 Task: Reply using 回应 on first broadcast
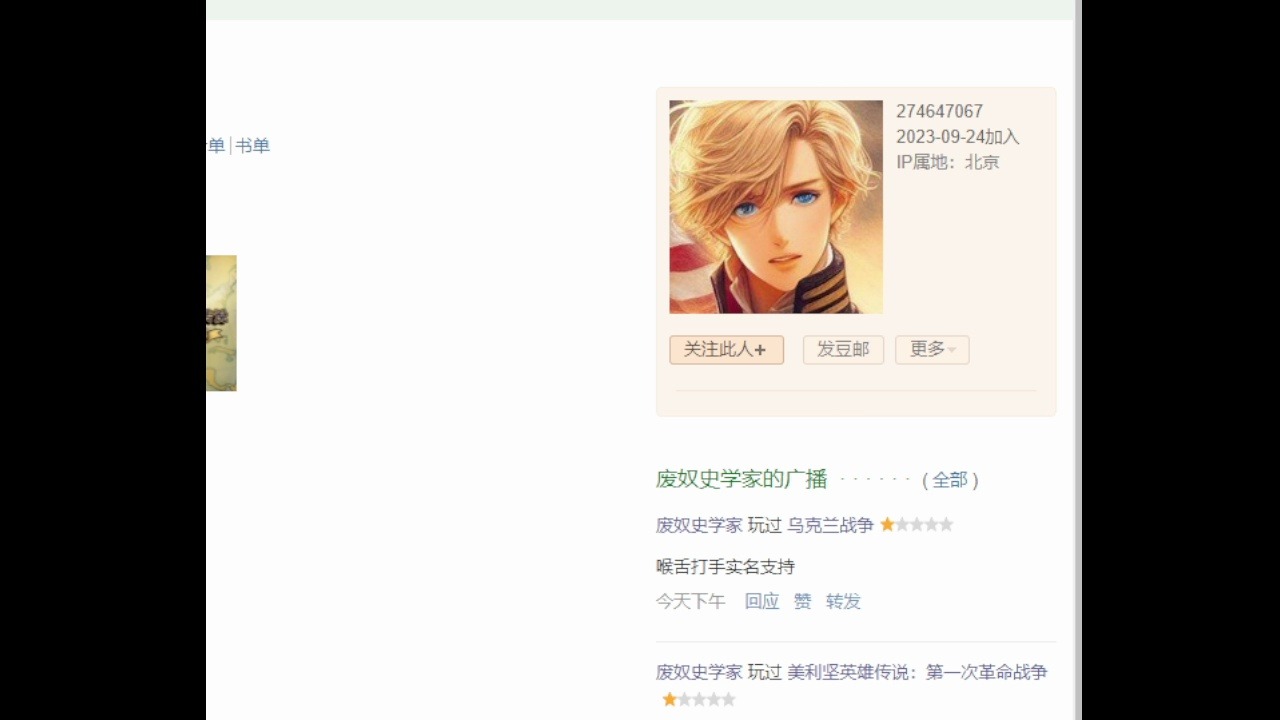(762, 601)
